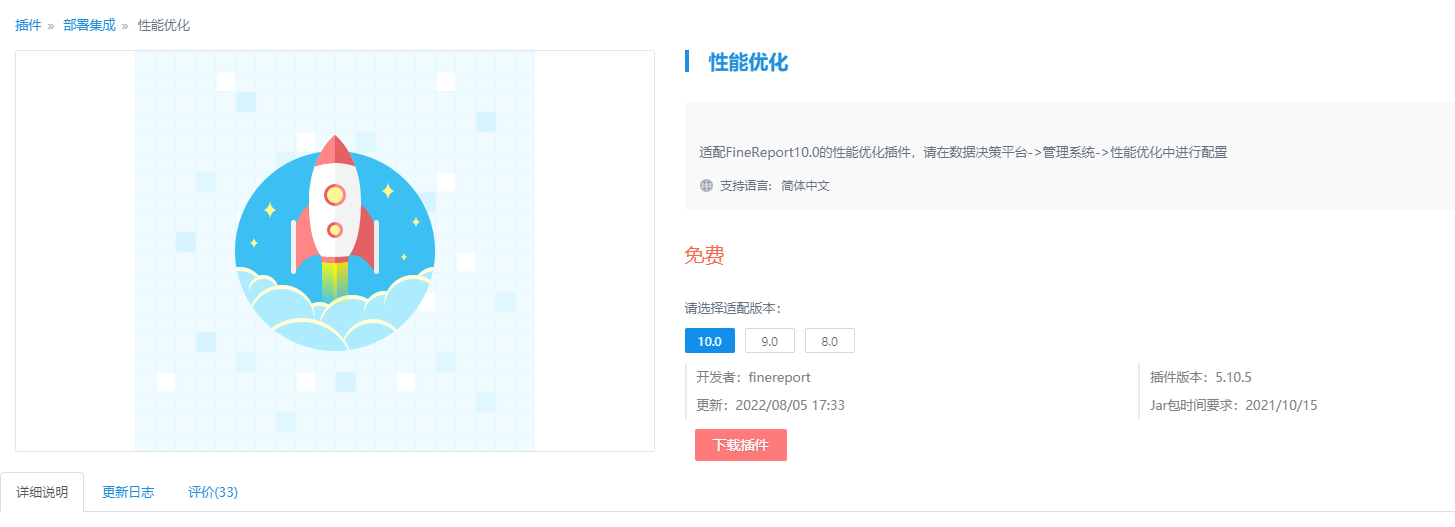Select the 9.0 version option

click(770, 341)
